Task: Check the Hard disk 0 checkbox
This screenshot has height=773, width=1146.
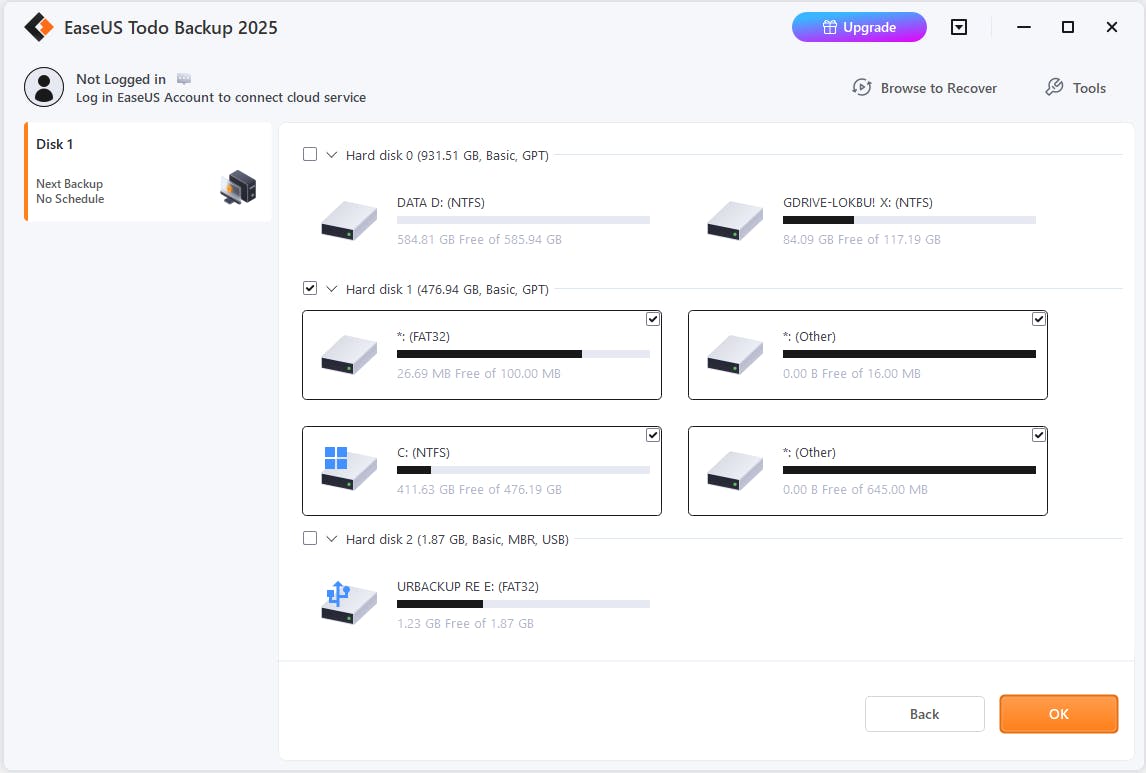Action: coord(310,154)
